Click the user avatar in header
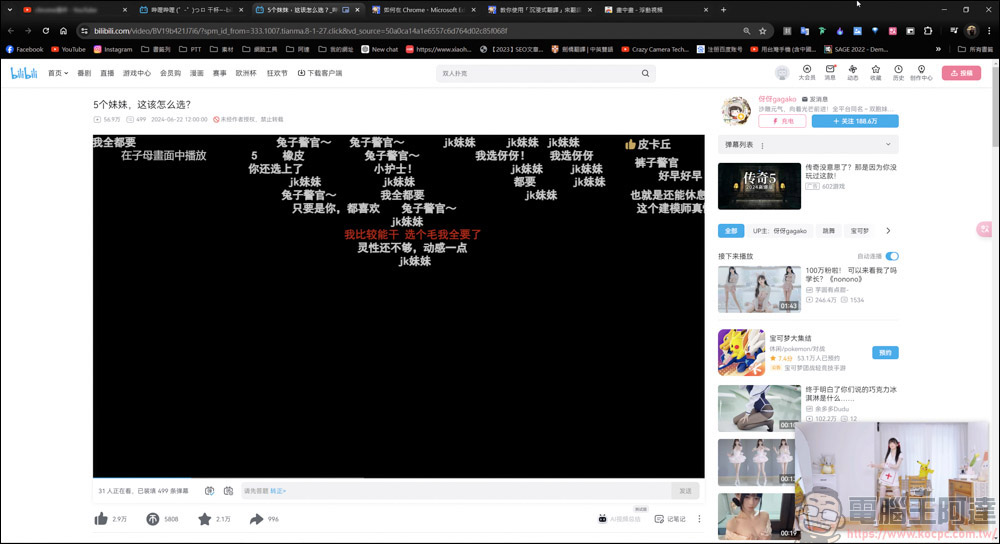Image resolution: width=1000 pixels, height=544 pixels. (x=782, y=73)
